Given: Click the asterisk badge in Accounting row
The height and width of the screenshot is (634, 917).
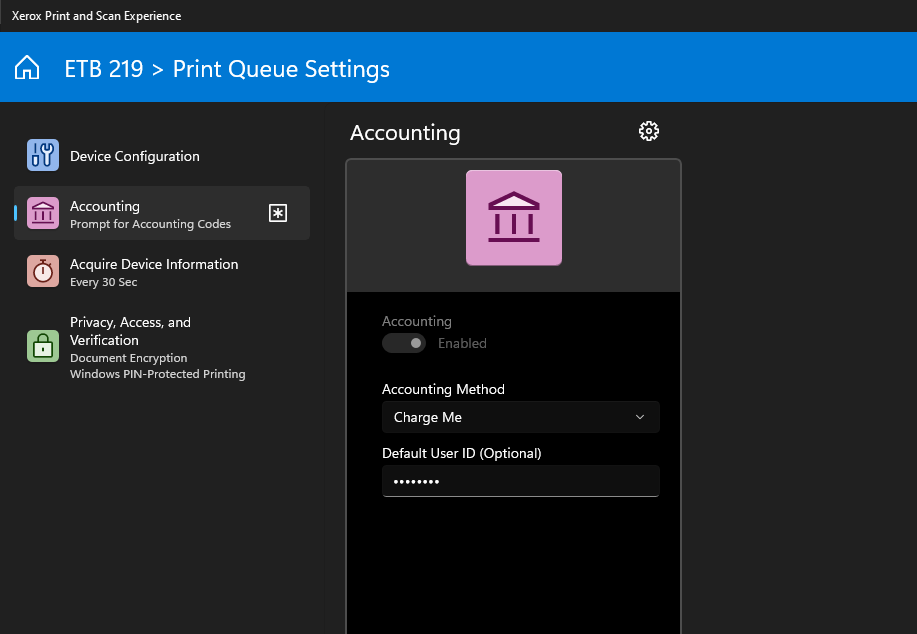Looking at the screenshot, I should 279,213.
